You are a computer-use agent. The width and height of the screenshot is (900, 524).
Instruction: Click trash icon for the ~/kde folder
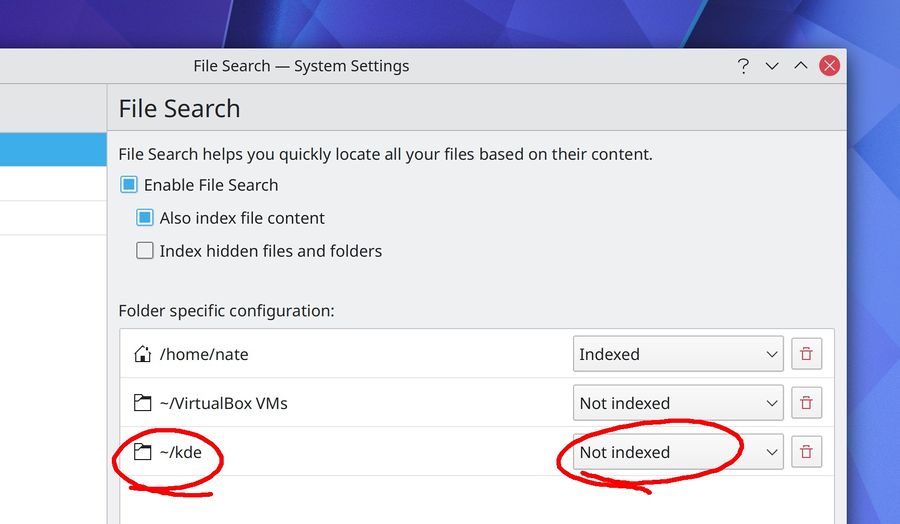[x=806, y=452]
